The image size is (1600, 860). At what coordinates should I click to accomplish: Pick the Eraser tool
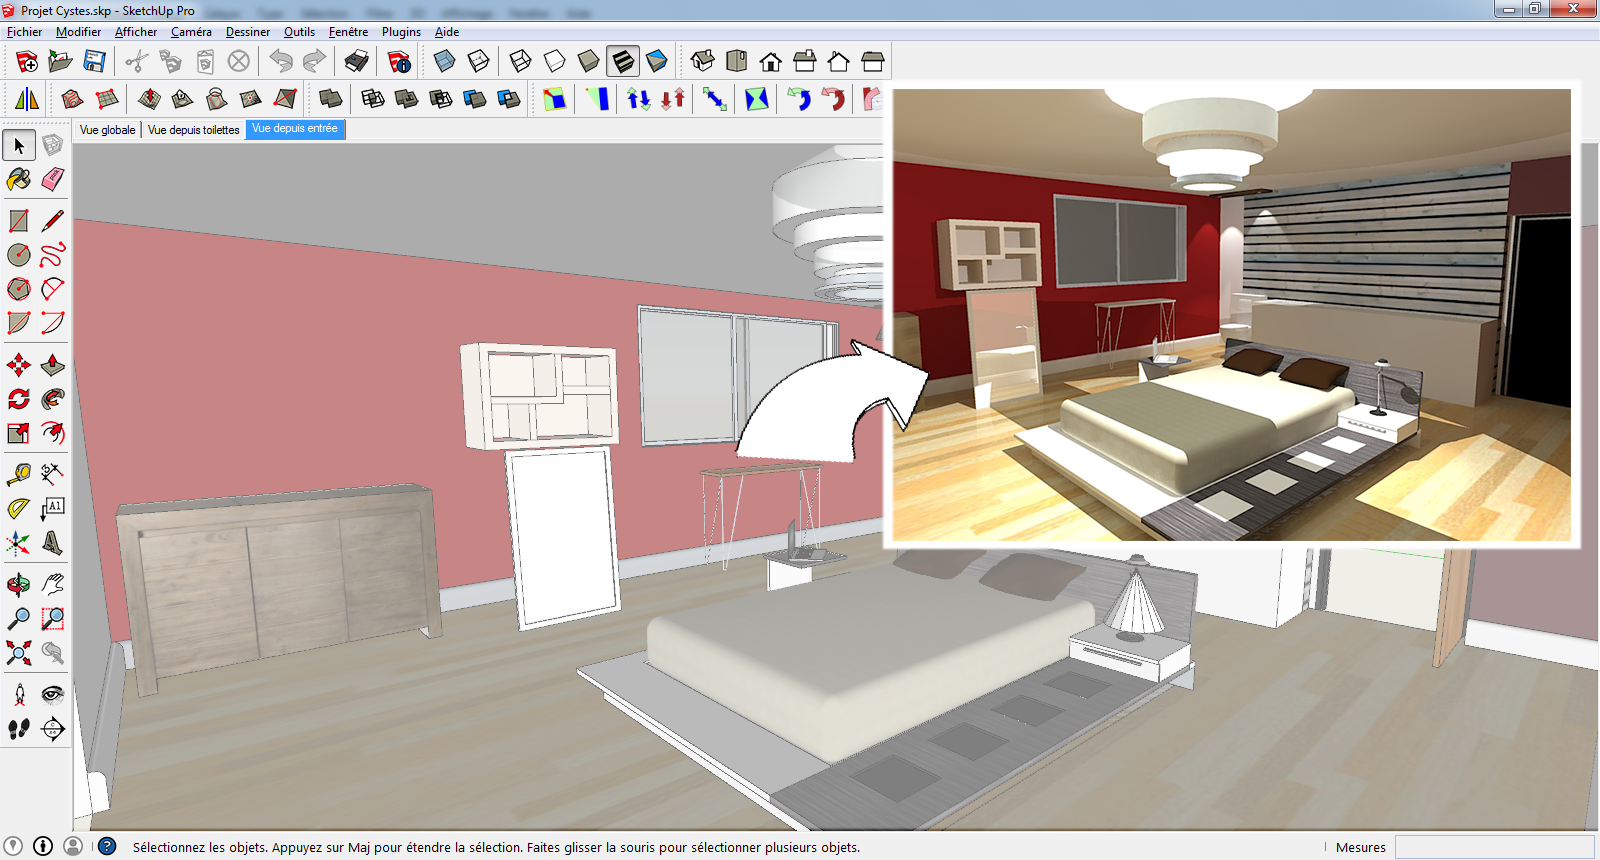point(52,179)
